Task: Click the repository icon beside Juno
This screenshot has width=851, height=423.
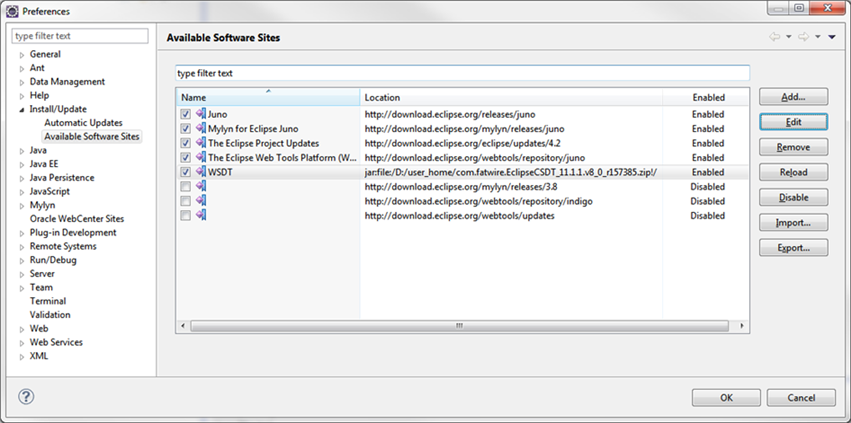Action: tap(201, 114)
